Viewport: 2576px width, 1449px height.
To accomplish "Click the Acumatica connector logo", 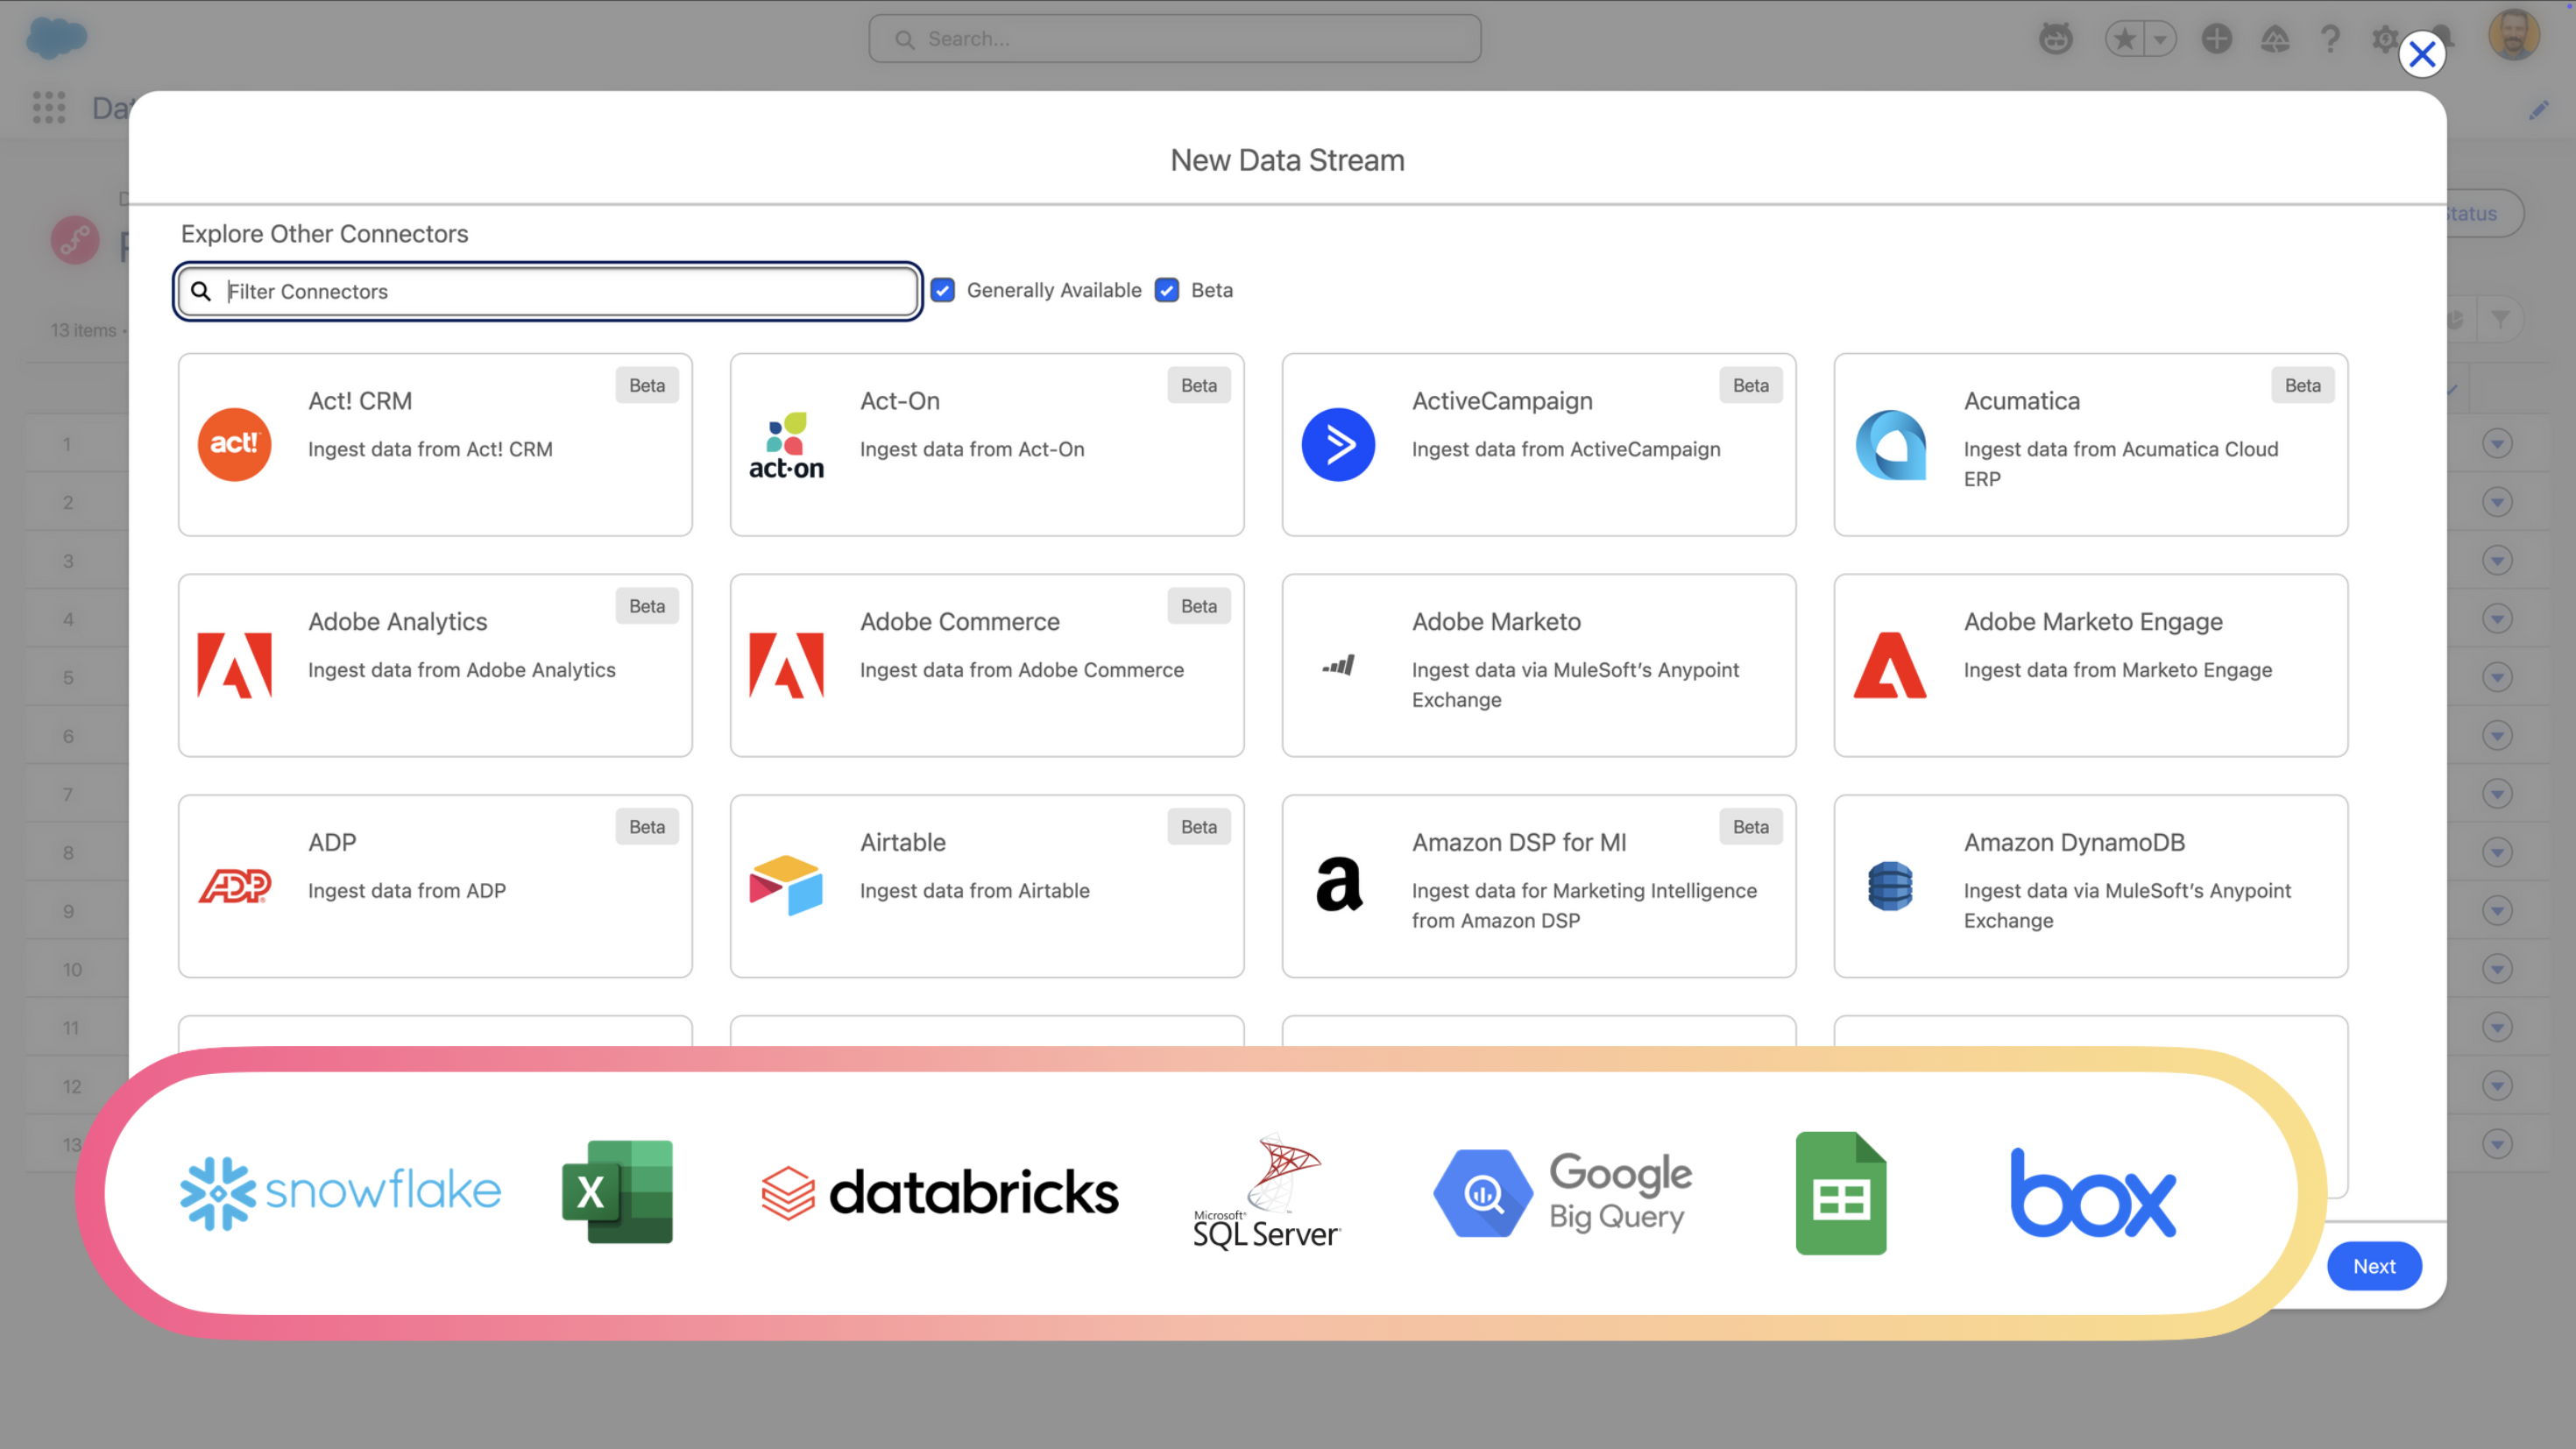I will click(1890, 444).
